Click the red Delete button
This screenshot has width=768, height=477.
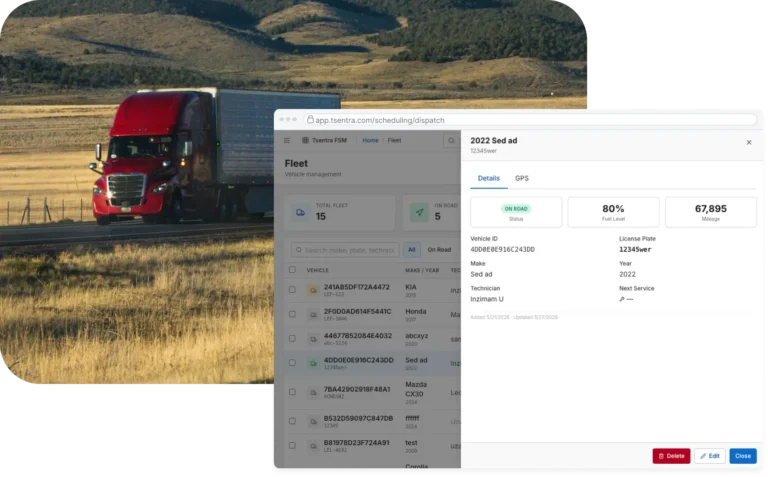[671, 456]
